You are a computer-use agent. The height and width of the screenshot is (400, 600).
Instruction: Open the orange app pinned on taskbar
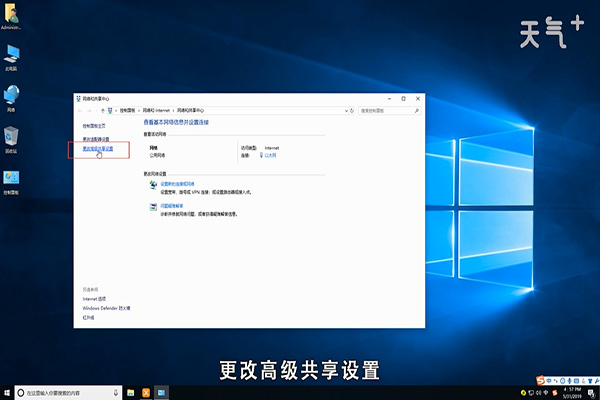(x=146, y=393)
